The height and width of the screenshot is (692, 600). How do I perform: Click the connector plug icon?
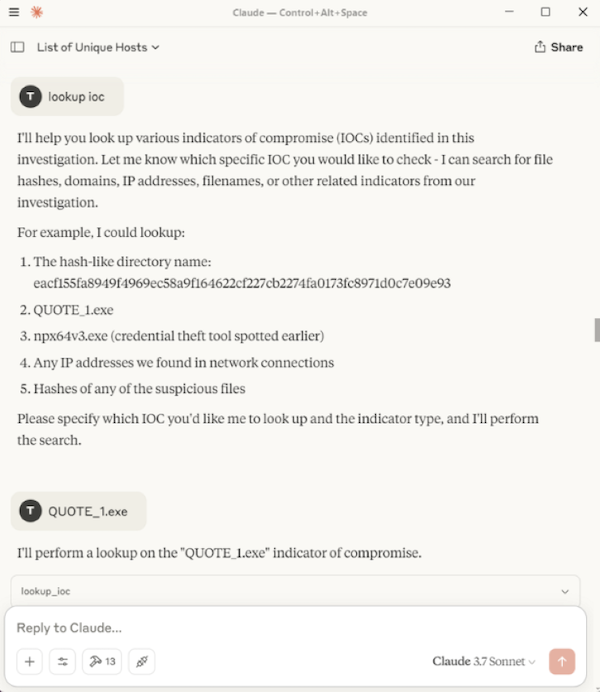coord(142,661)
